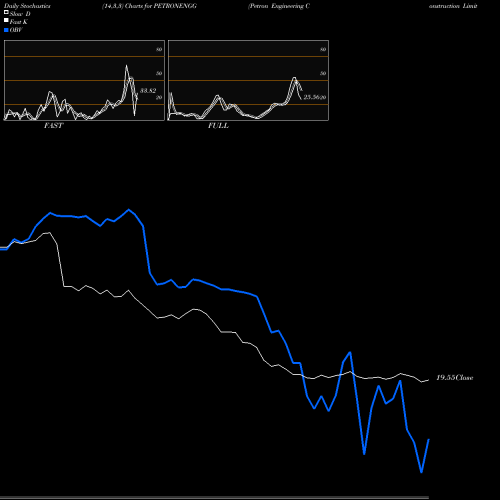Click the 'onstruction Limit' heading text
500x500 pixels.
click(453, 6)
